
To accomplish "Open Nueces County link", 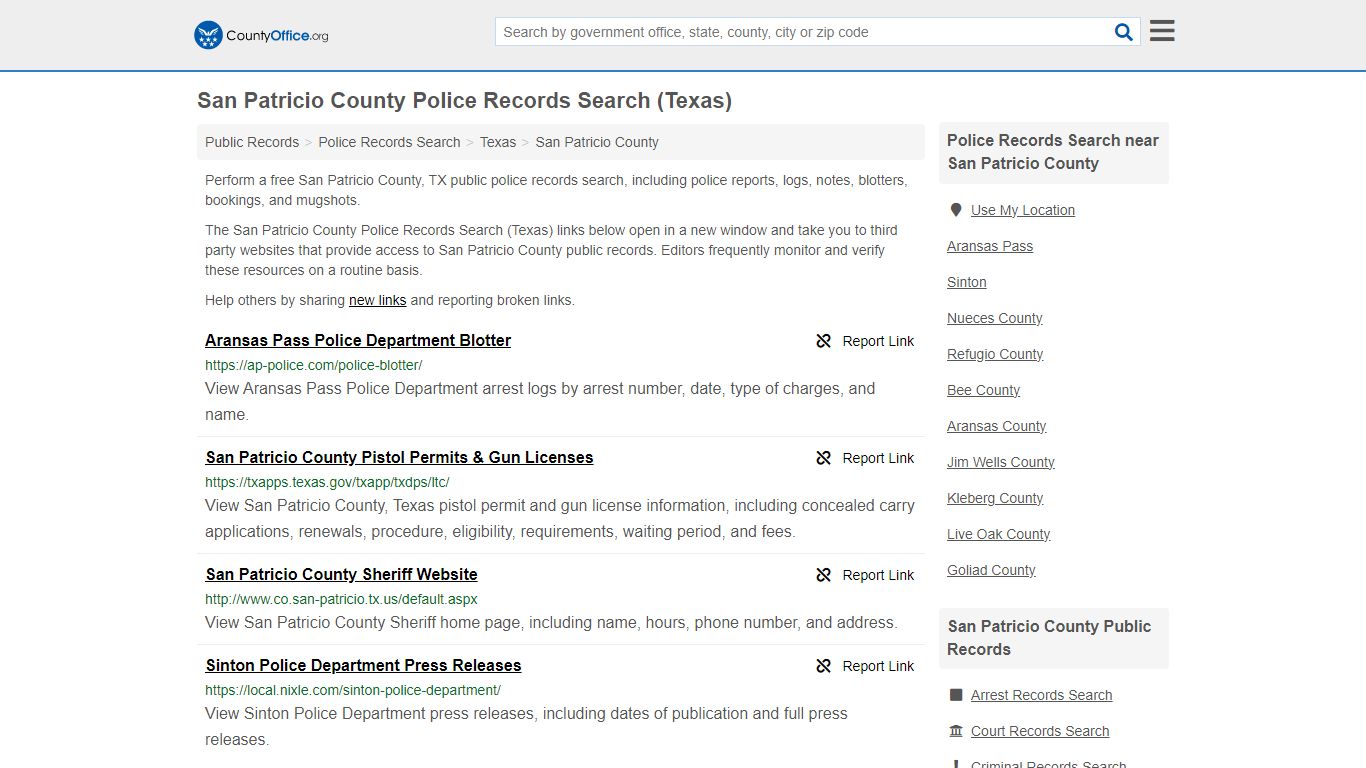I will [995, 318].
